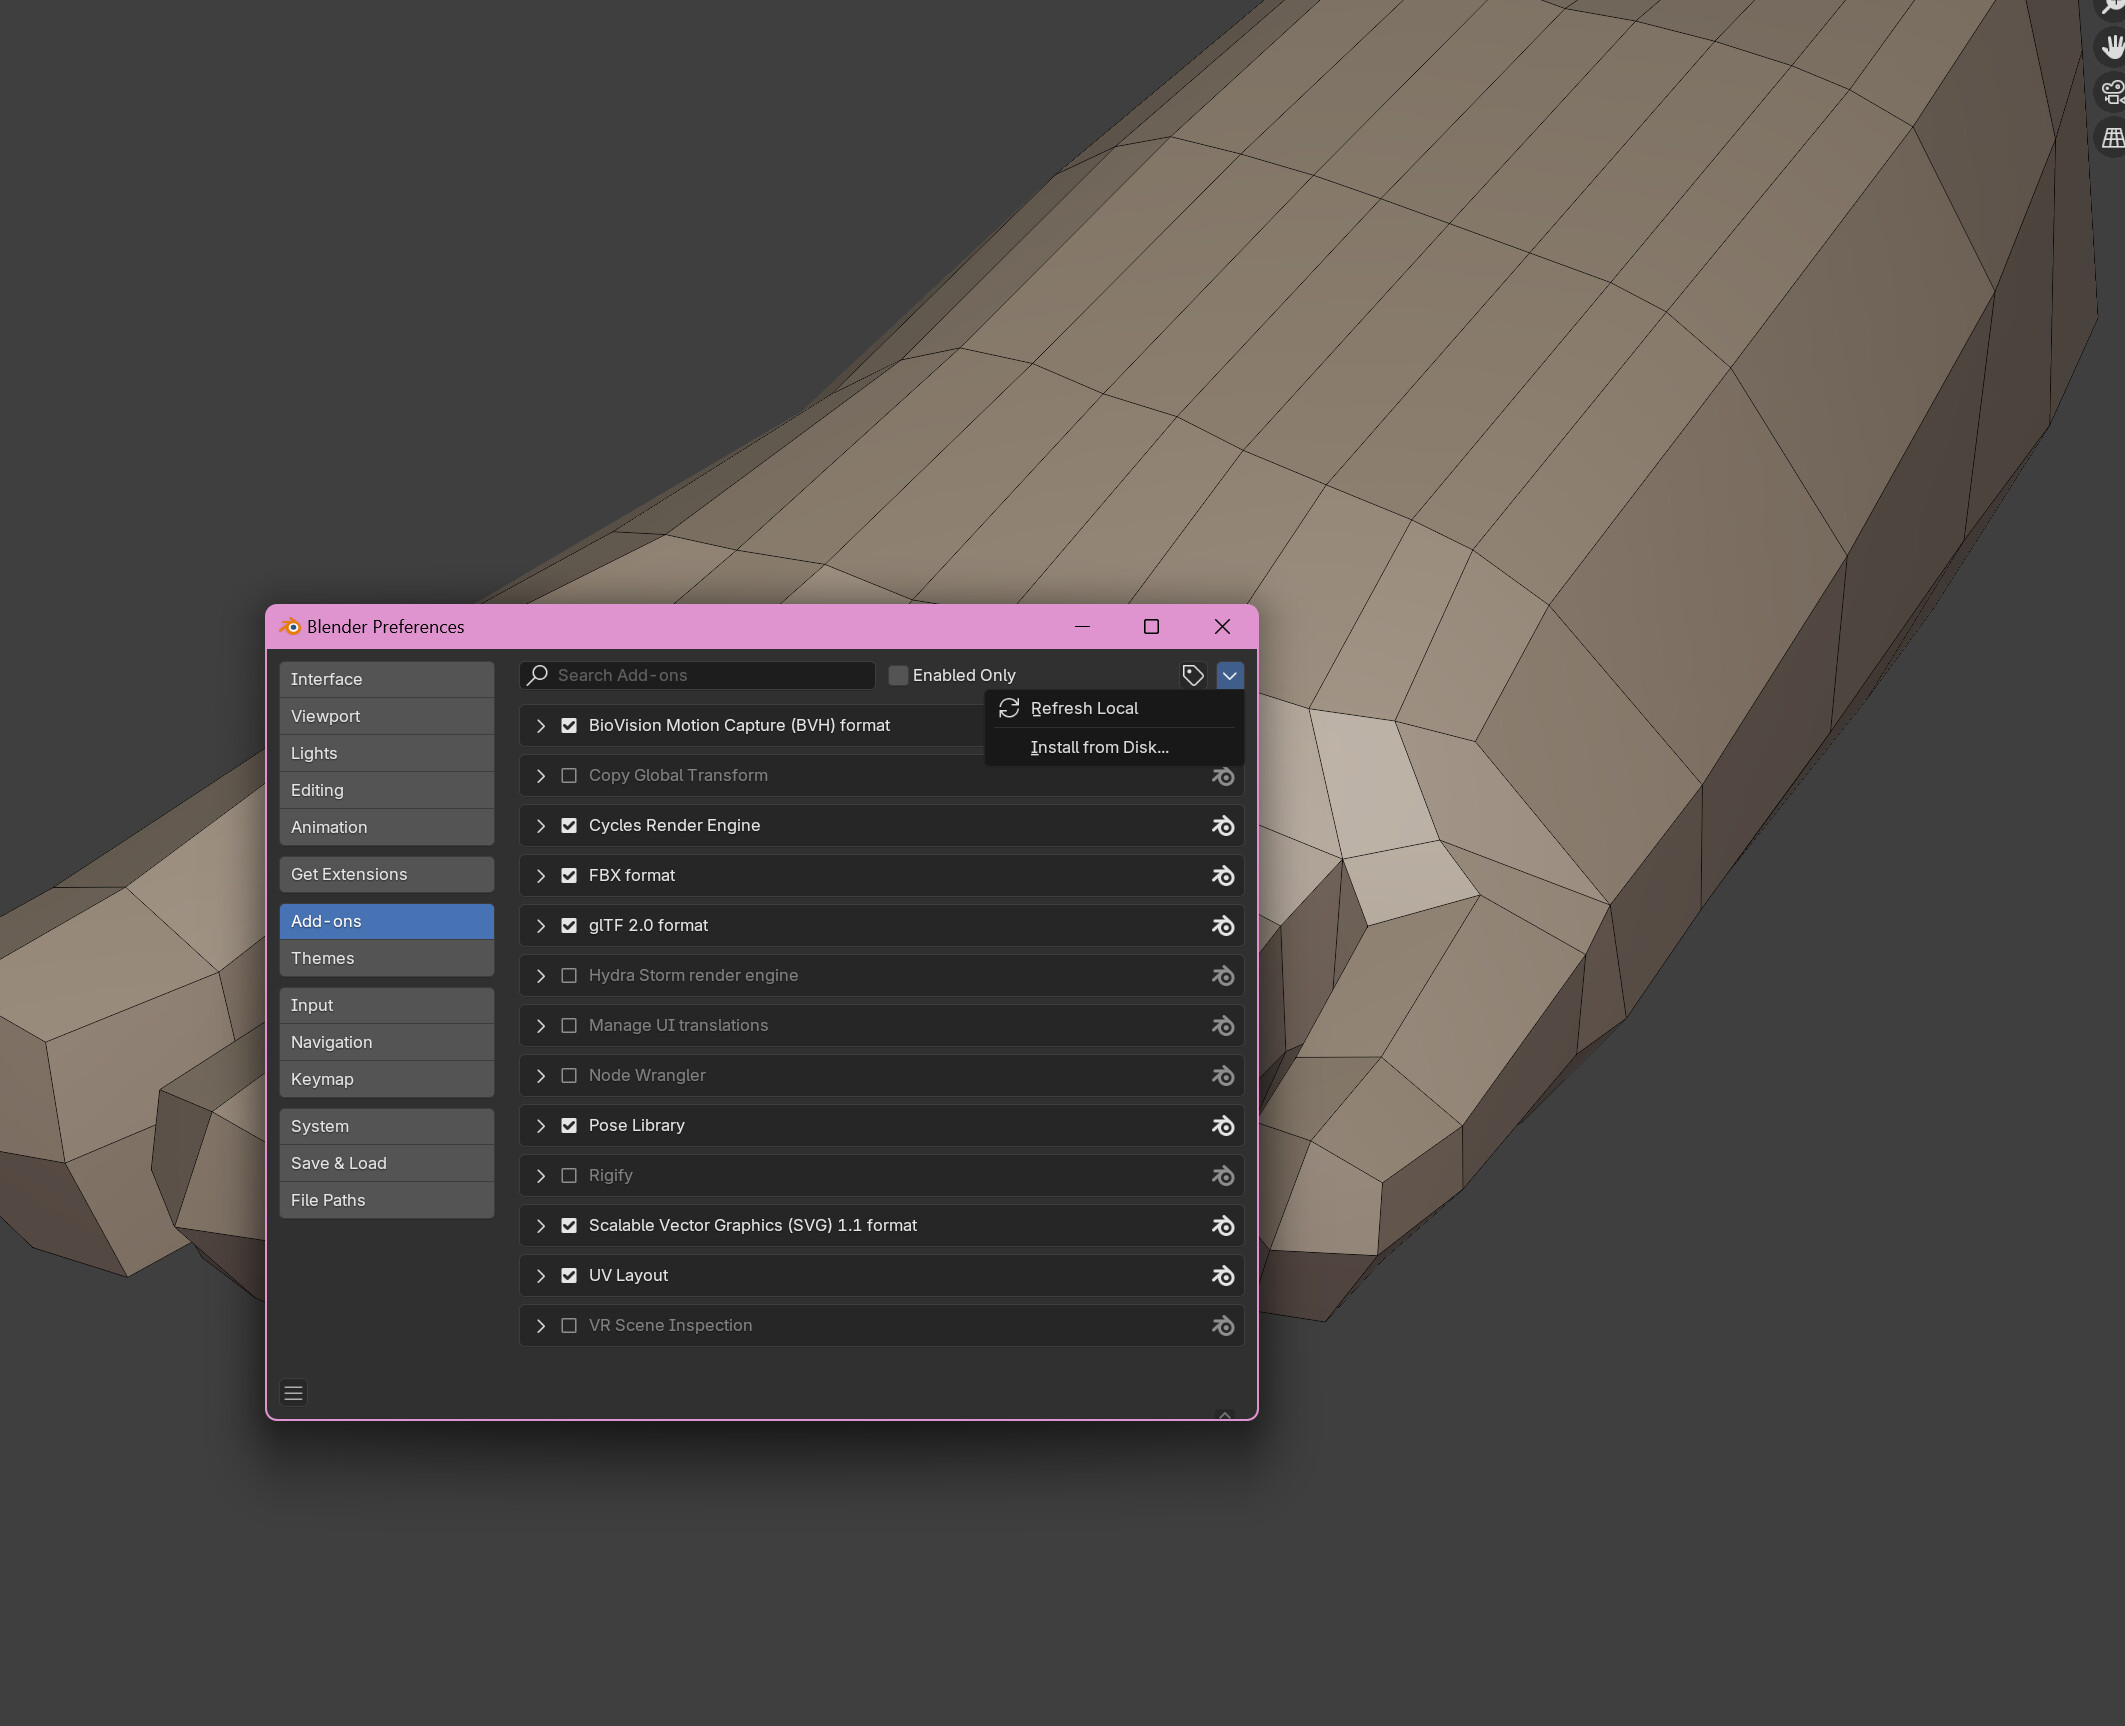Open the Themes preferences tab
Viewport: 2125px width, 1726px height.
pyautogui.click(x=387, y=958)
